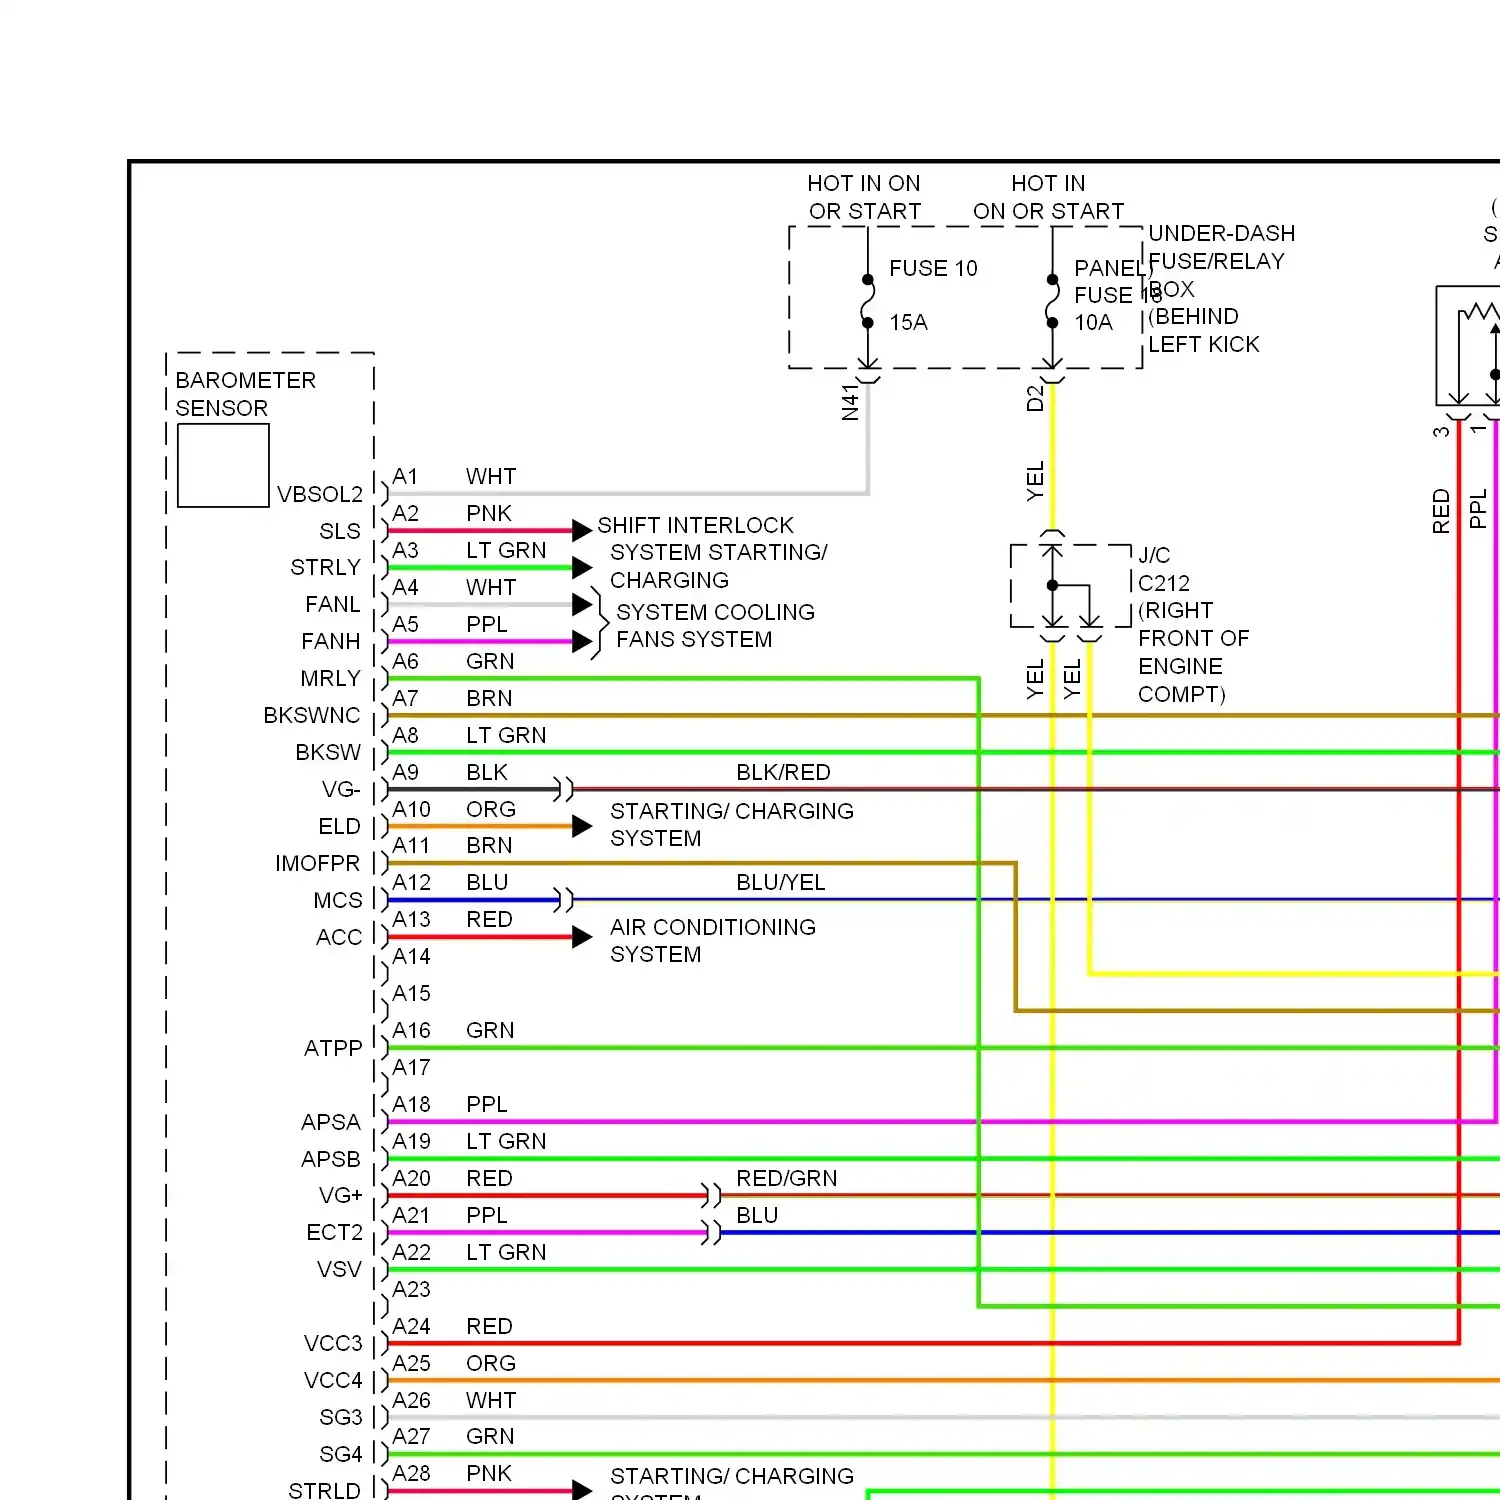Click the VCC4 signal label
The width and height of the screenshot is (1500, 1500).
pos(333,1381)
